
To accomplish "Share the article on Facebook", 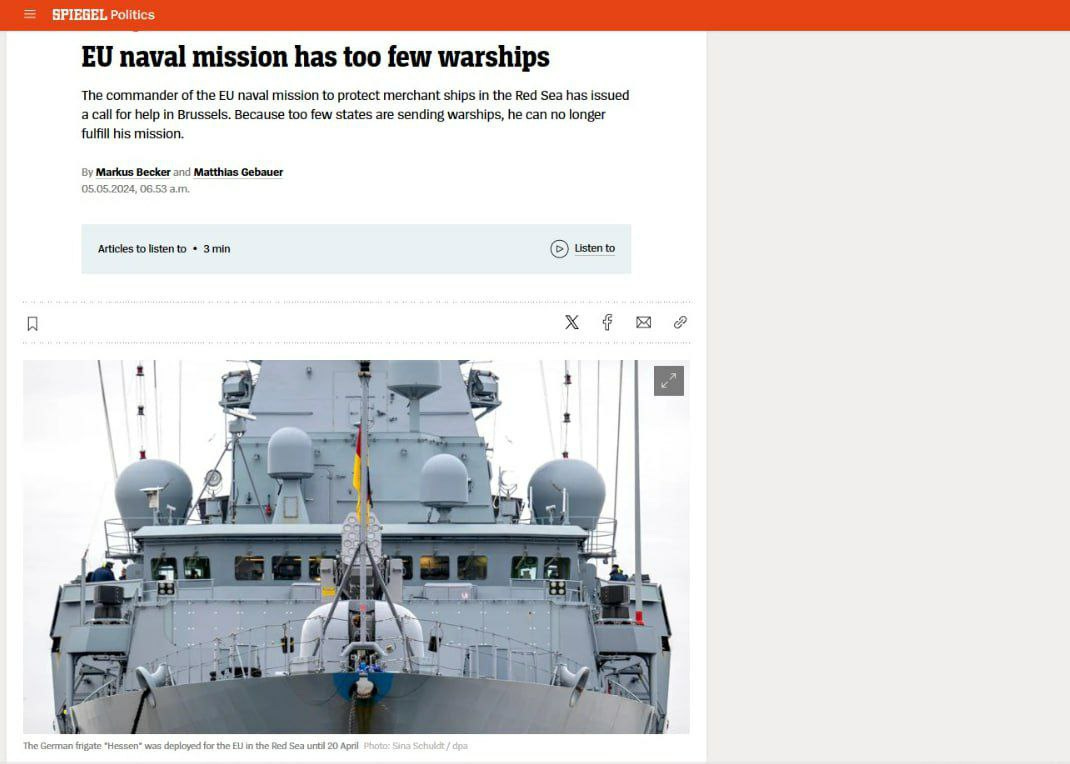I will click(607, 322).
